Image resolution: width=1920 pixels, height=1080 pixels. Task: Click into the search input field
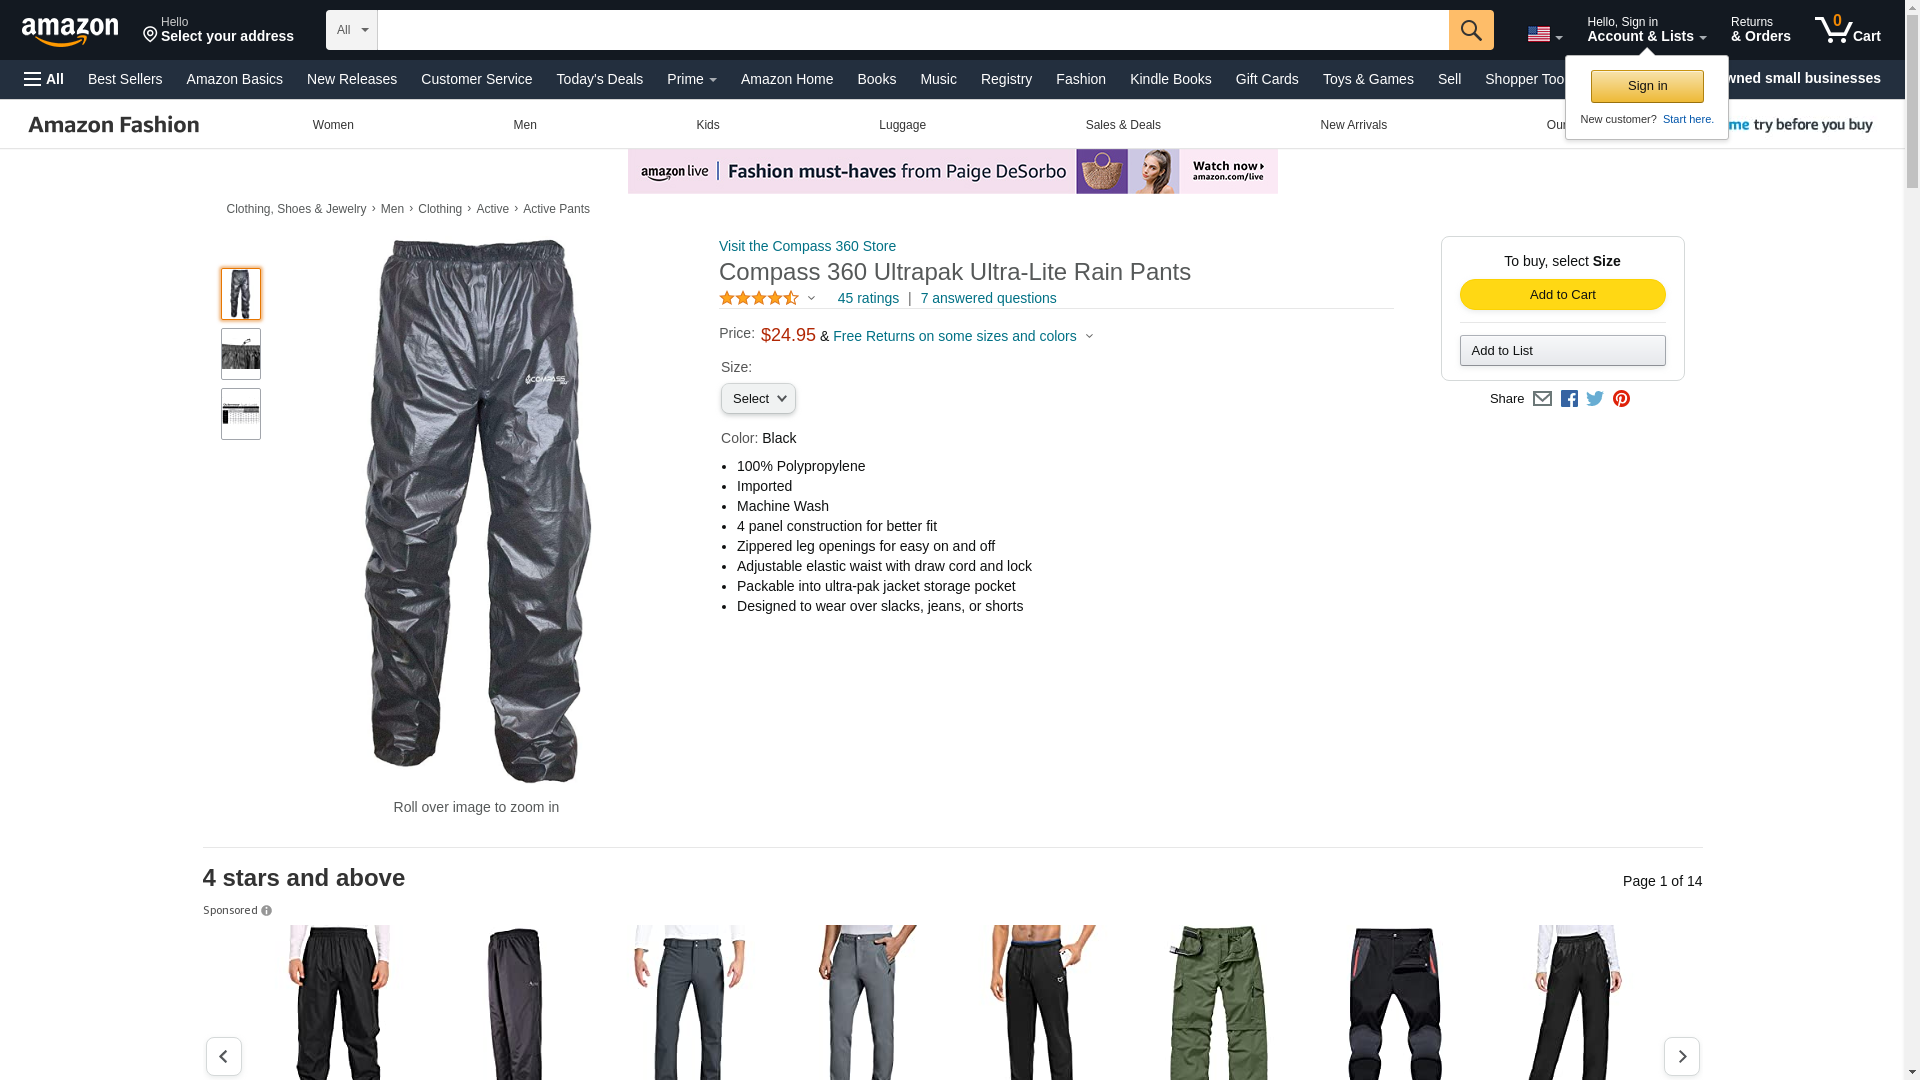pos(913,30)
